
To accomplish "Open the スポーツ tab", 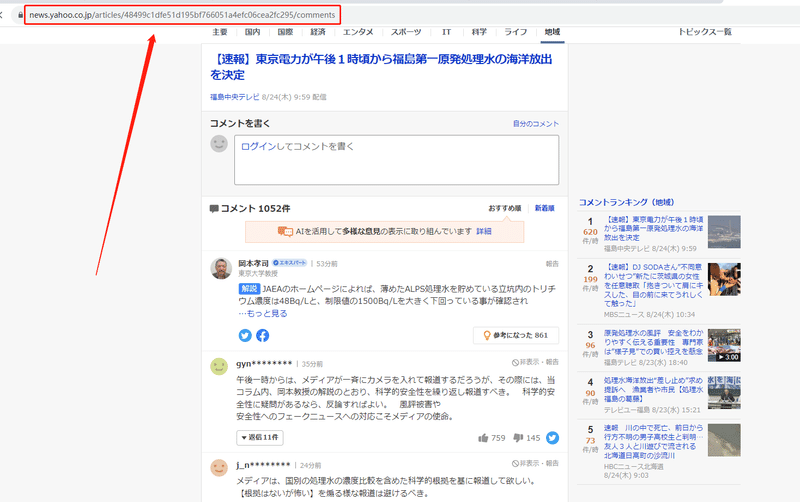I will click(x=406, y=32).
